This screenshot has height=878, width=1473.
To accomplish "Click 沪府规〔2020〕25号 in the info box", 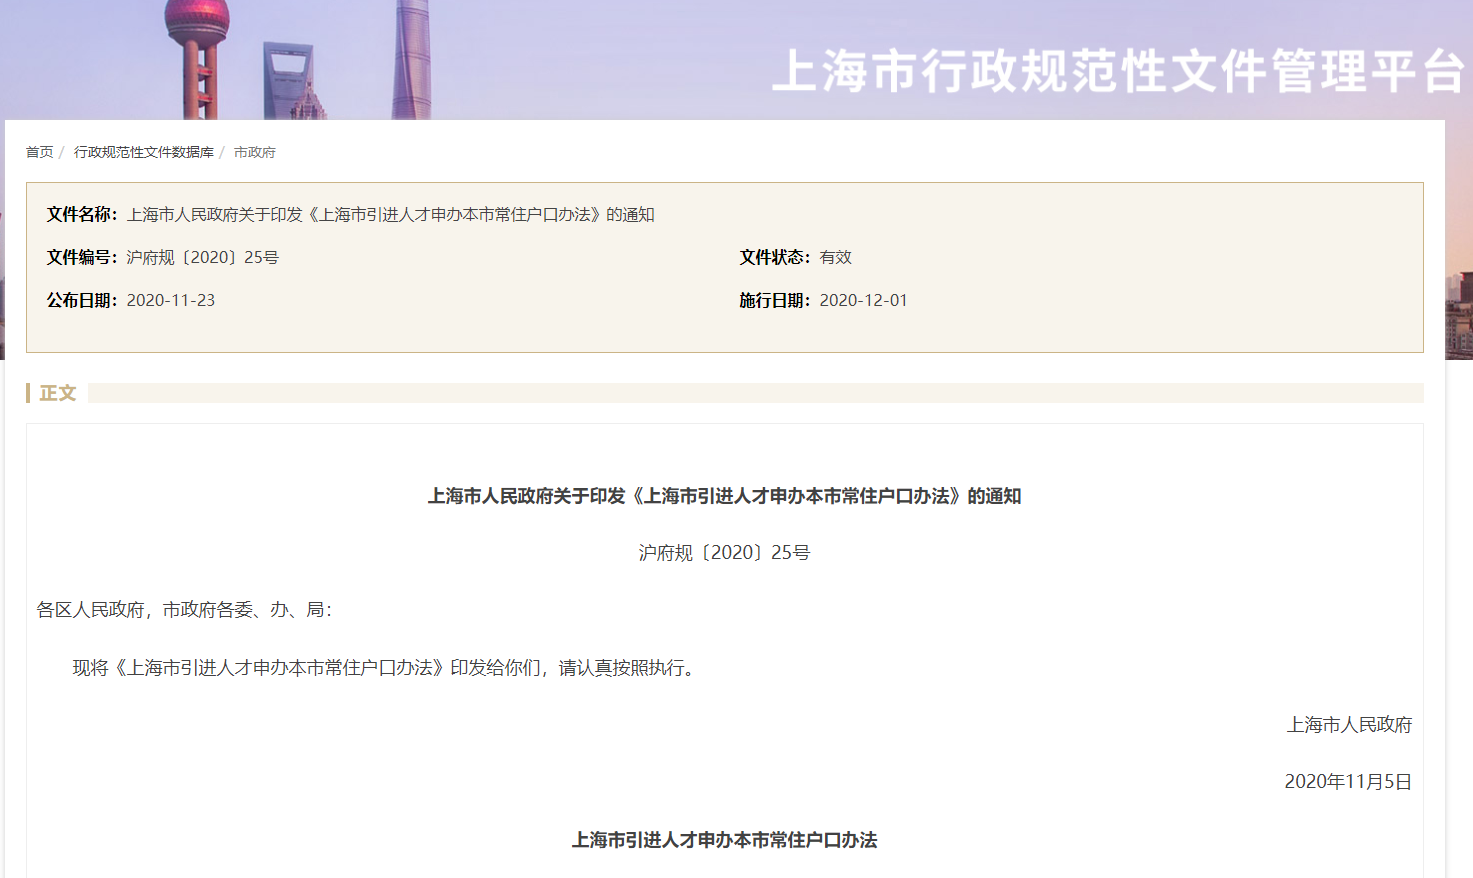I will [203, 258].
